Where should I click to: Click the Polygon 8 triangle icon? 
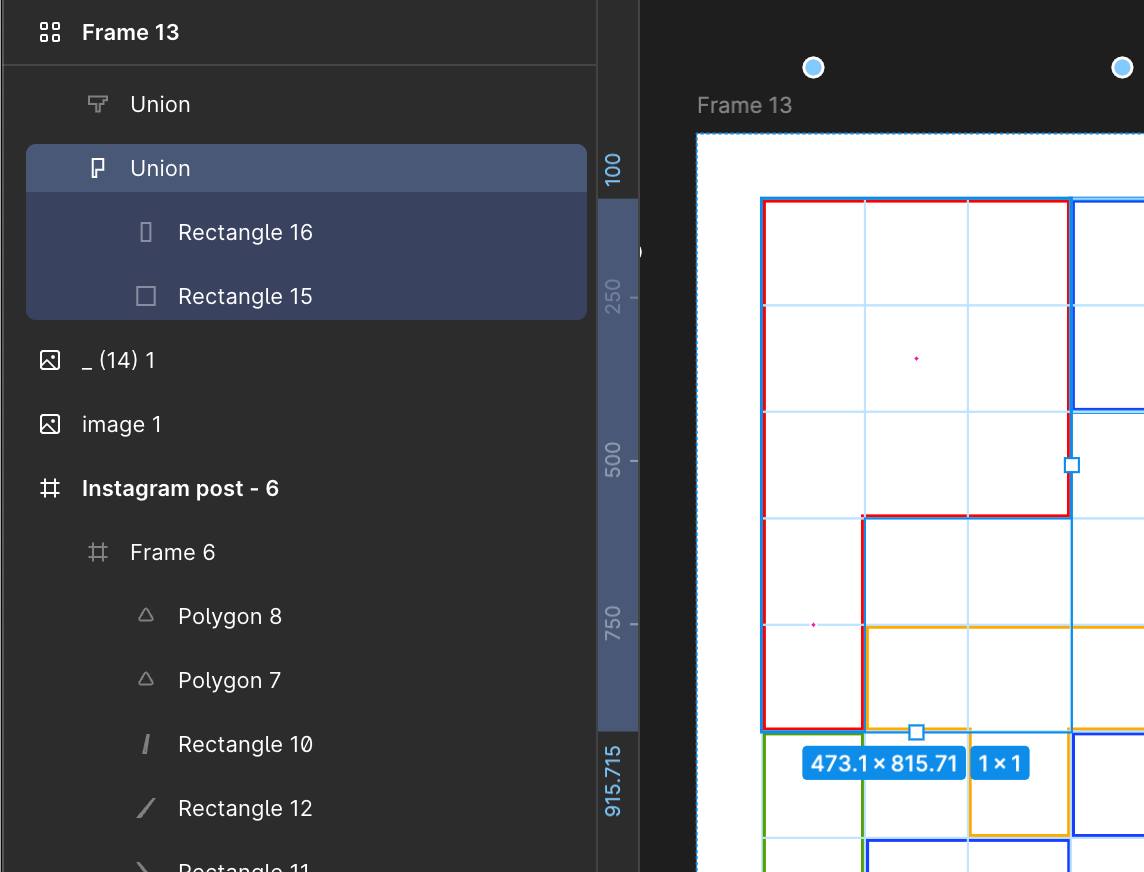tap(146, 615)
